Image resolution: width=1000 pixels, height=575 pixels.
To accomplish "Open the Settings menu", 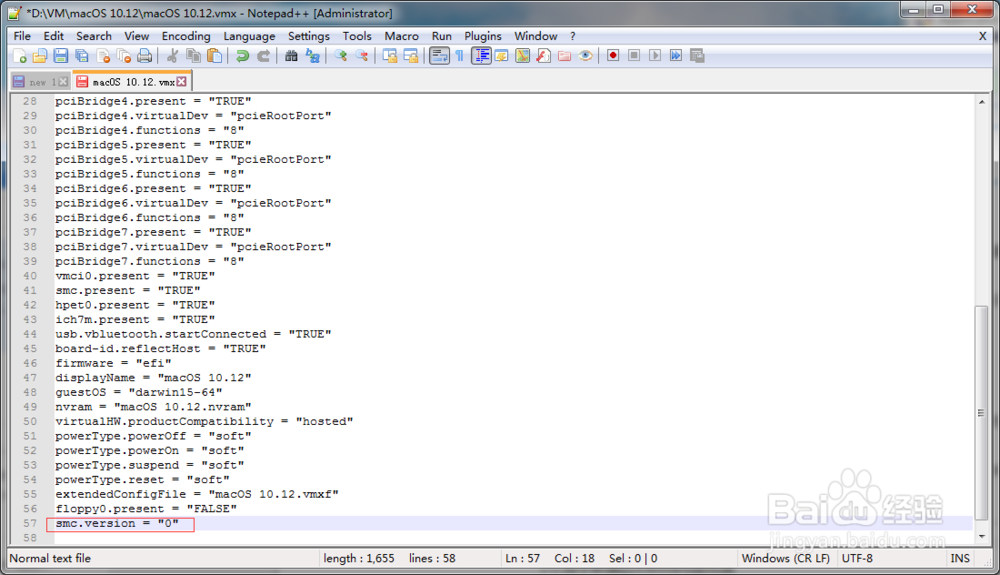I will coord(309,36).
